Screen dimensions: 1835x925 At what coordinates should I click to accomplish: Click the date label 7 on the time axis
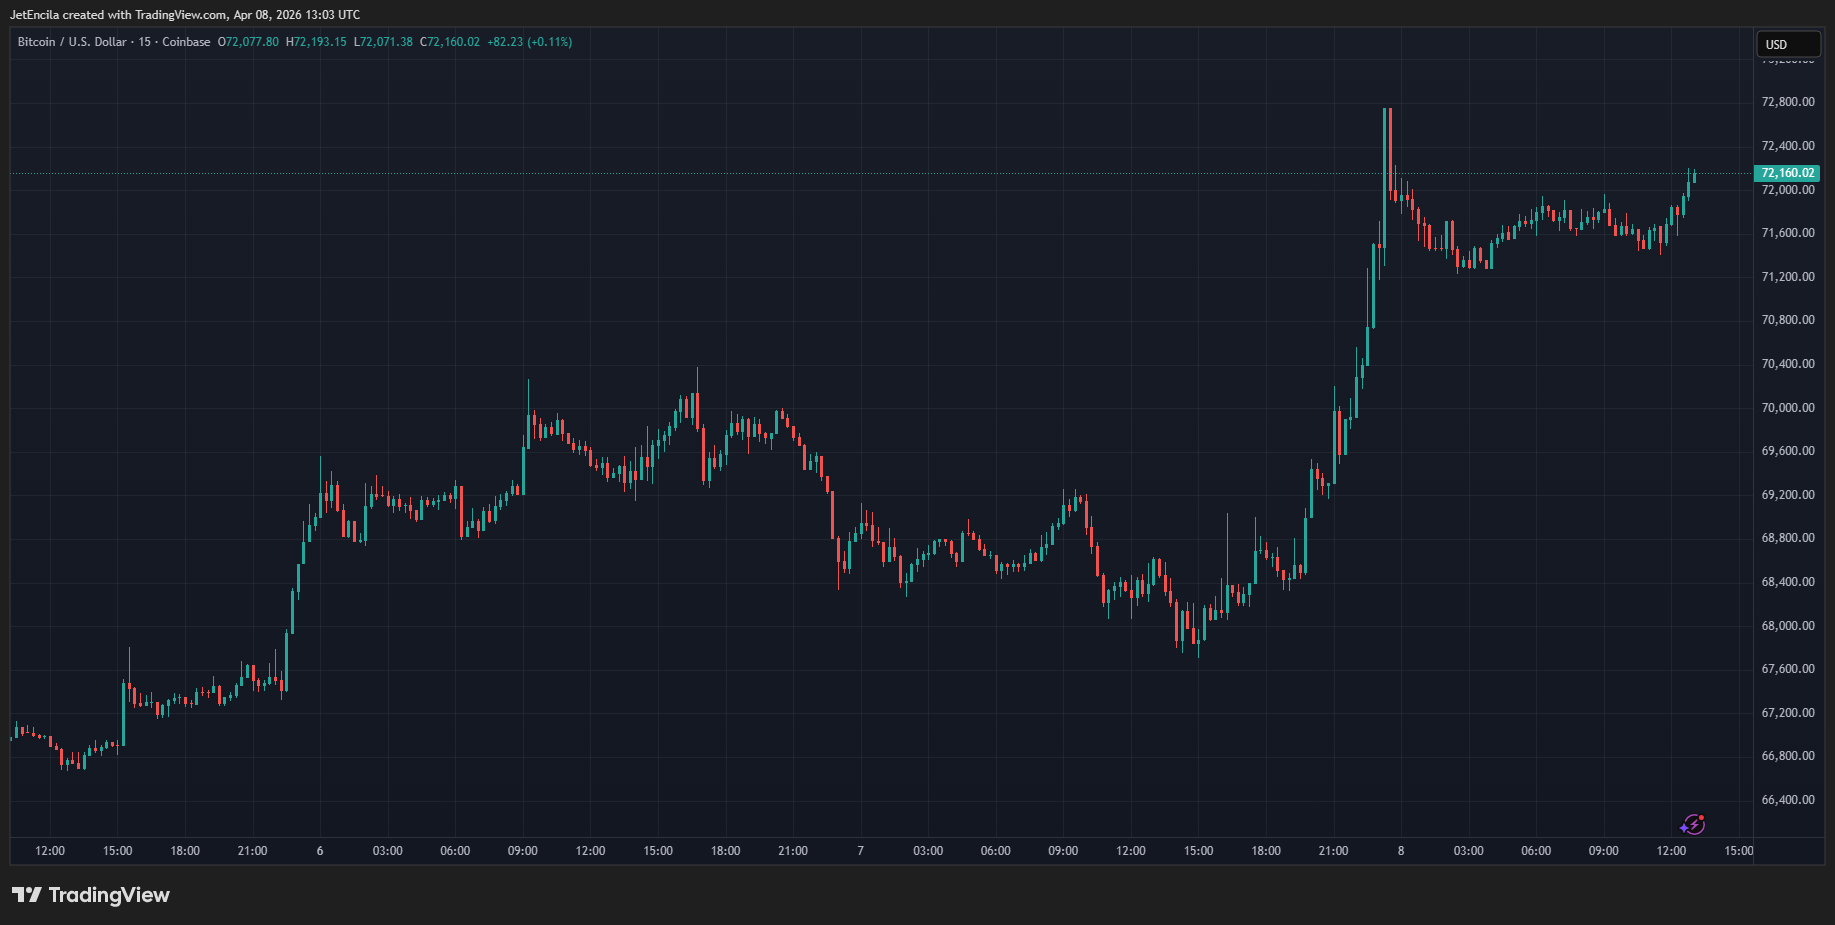tap(860, 851)
